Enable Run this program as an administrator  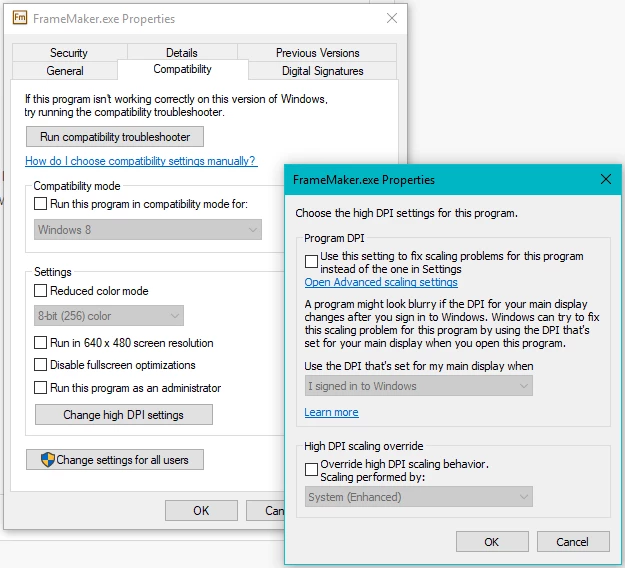tap(40, 387)
